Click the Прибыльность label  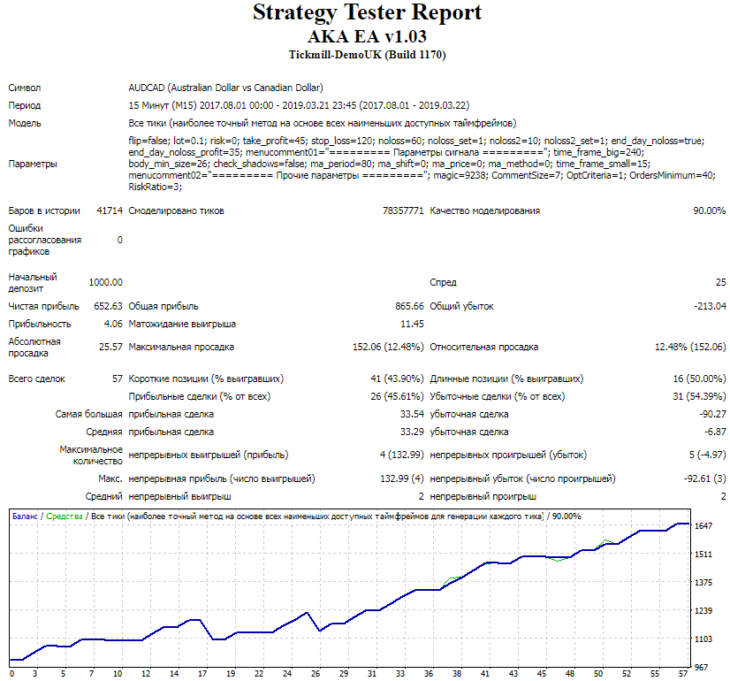tap(40, 324)
